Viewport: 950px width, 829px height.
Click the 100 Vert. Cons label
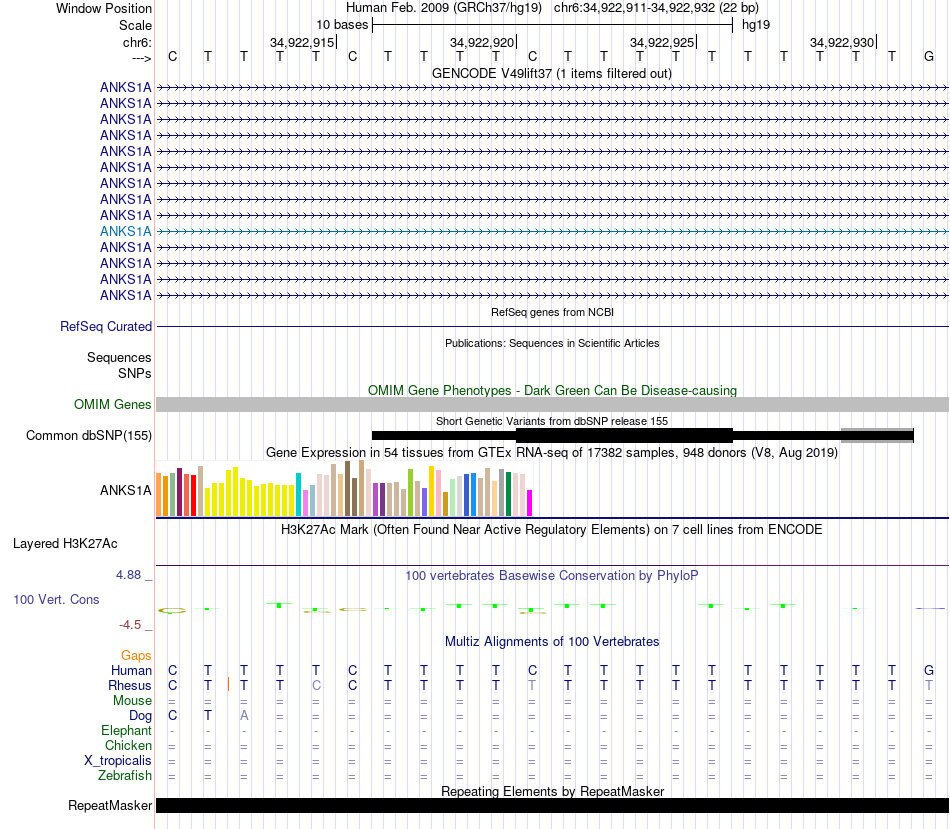(56, 599)
